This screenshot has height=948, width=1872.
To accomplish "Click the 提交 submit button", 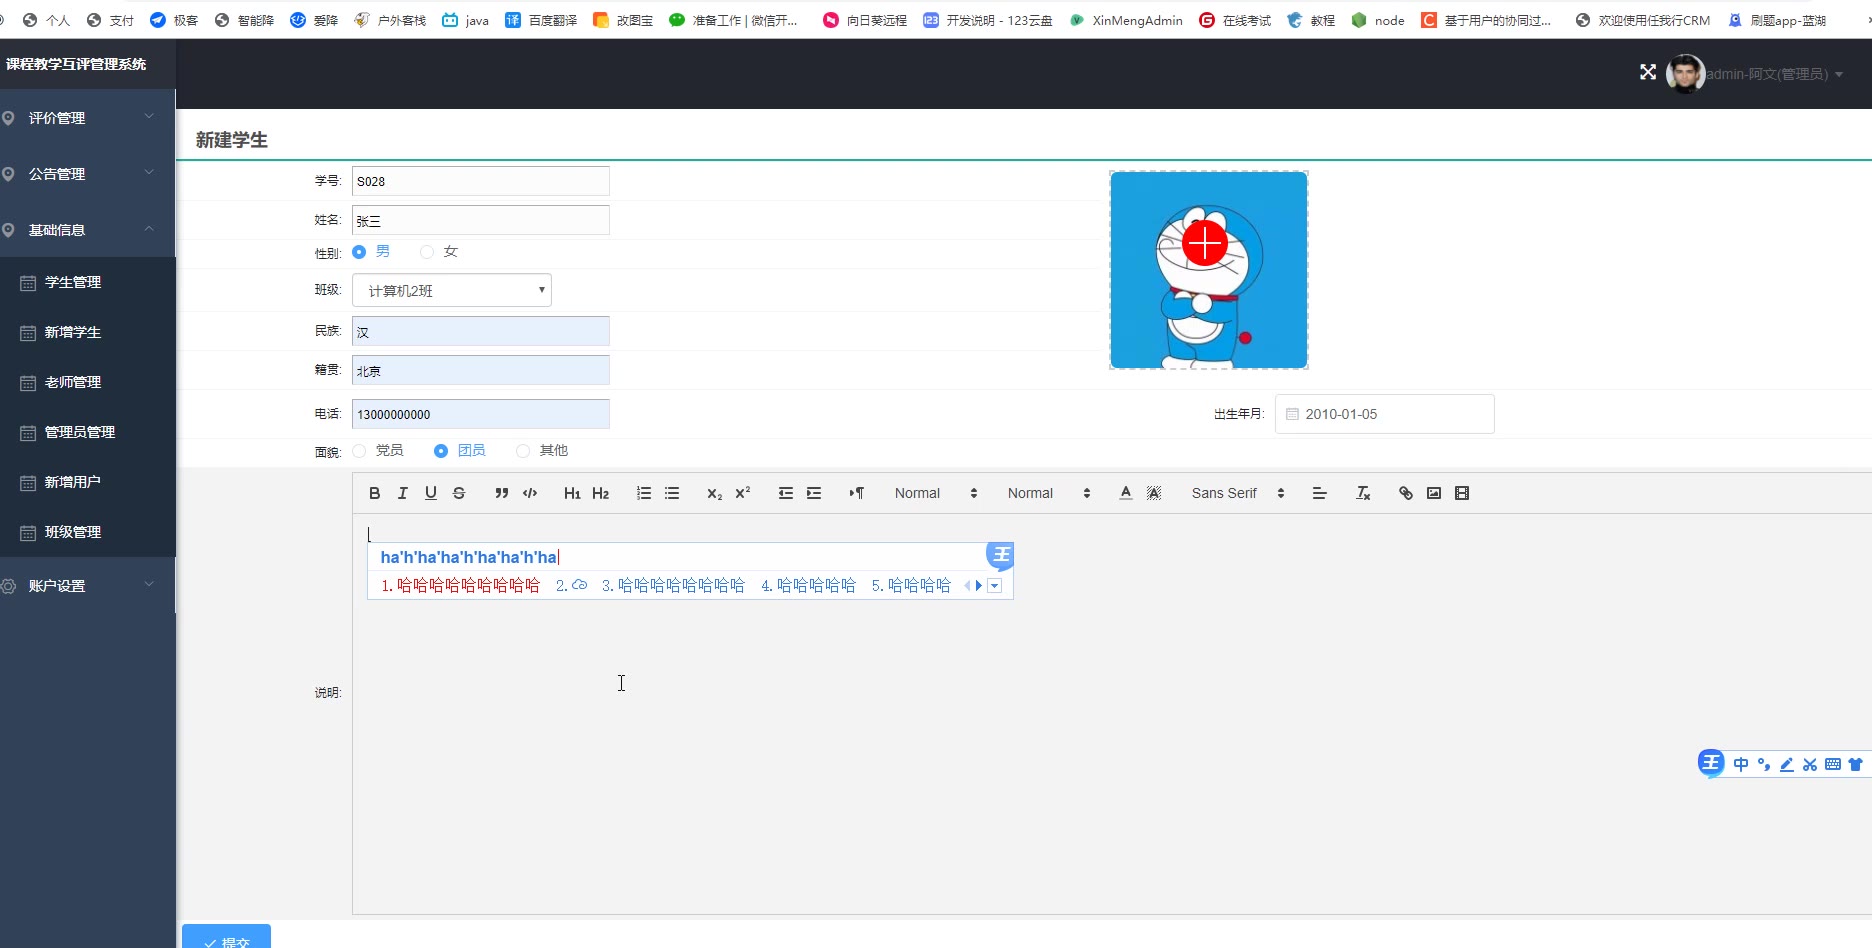I will [x=226, y=937].
